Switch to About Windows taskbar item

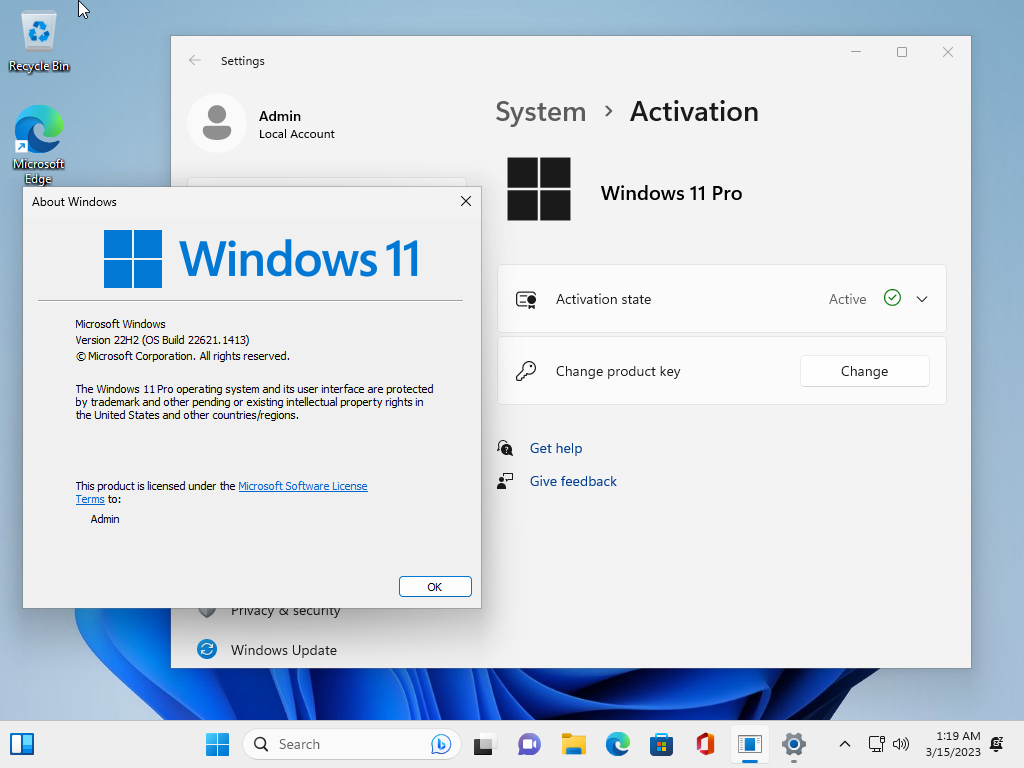pyautogui.click(x=750, y=744)
